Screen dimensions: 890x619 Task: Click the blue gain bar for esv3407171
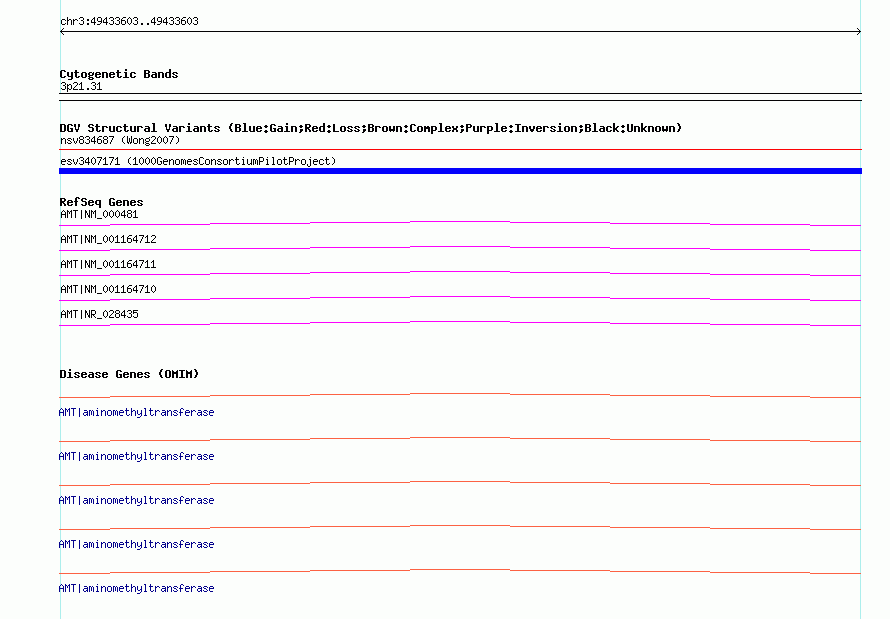460,171
